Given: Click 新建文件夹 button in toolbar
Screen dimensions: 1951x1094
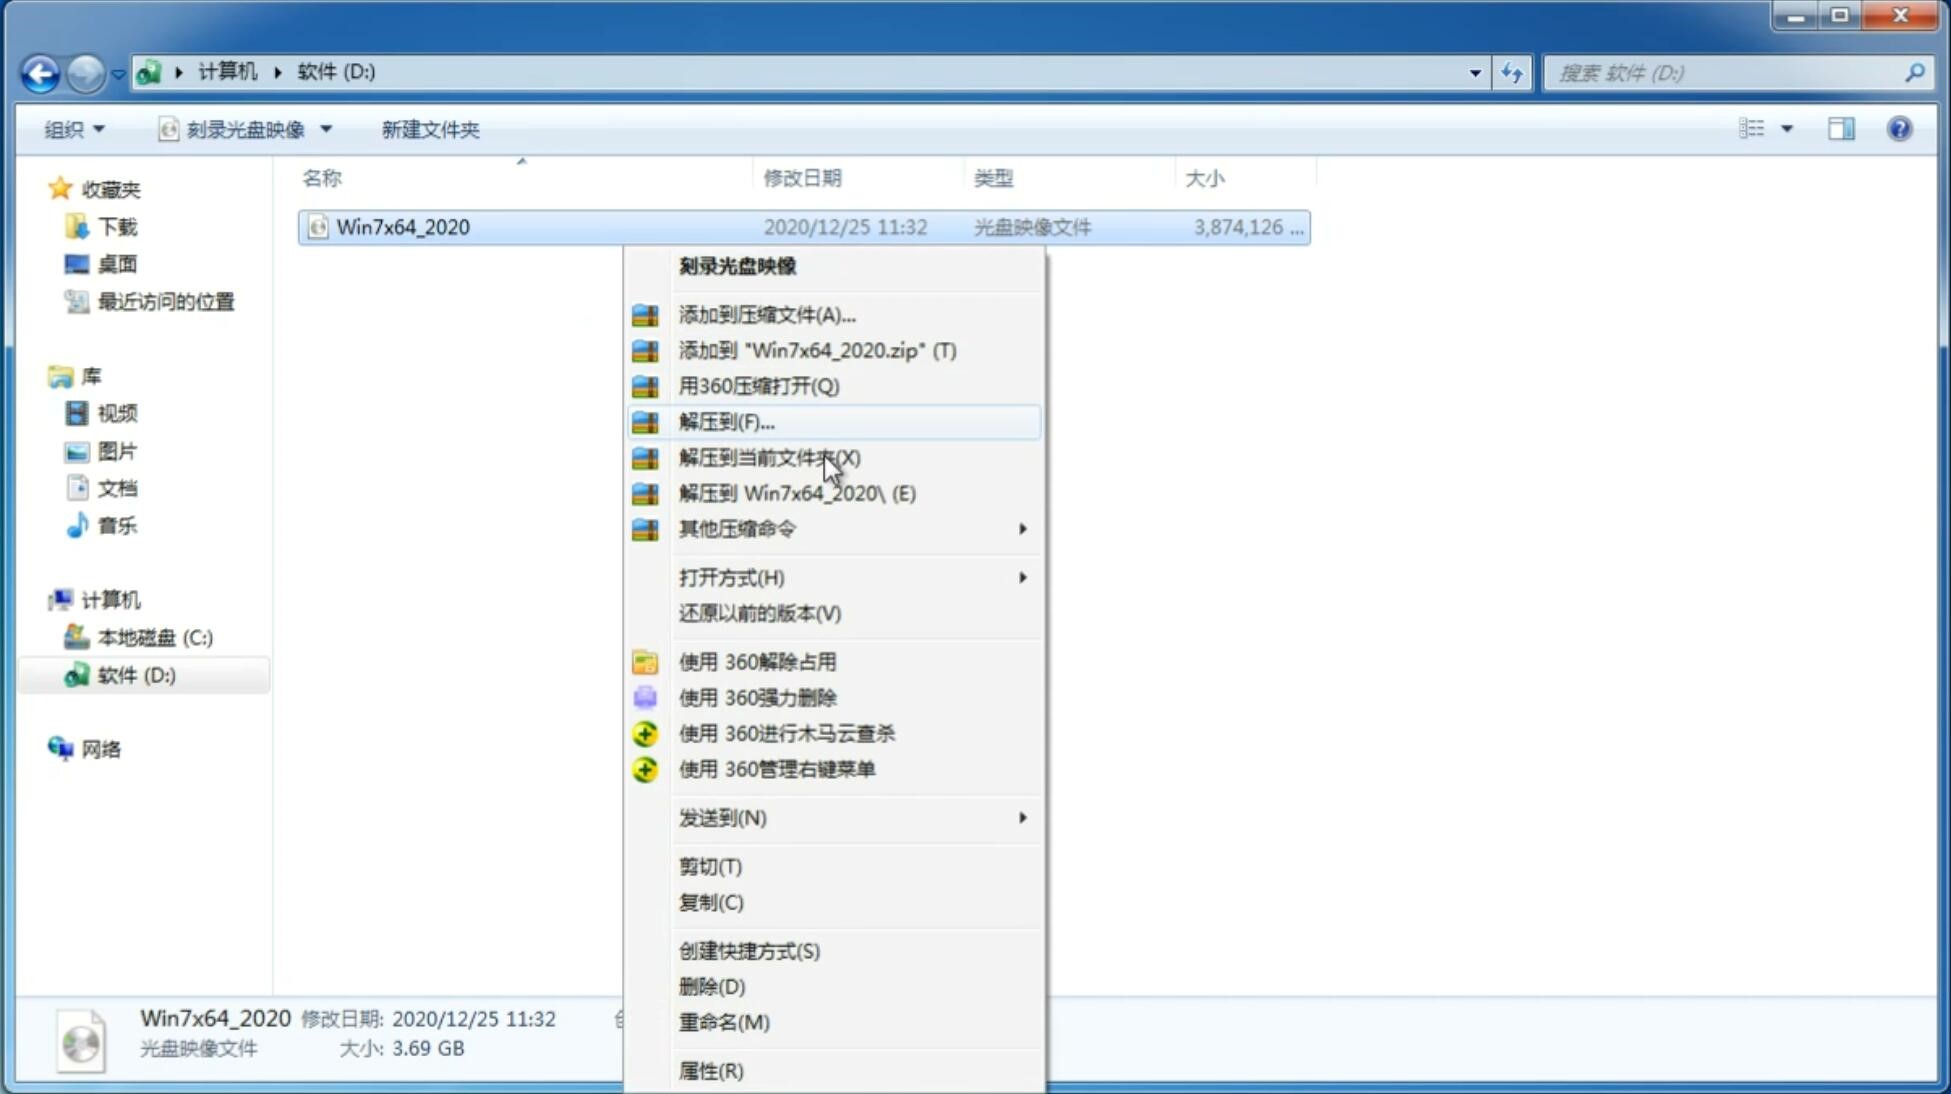Looking at the screenshot, I should click(430, 127).
